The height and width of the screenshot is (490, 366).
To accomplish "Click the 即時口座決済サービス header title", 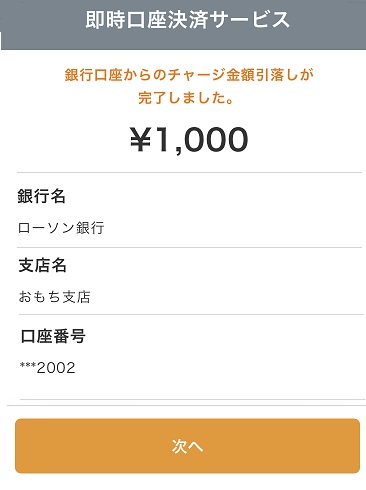I will tap(187, 19).
